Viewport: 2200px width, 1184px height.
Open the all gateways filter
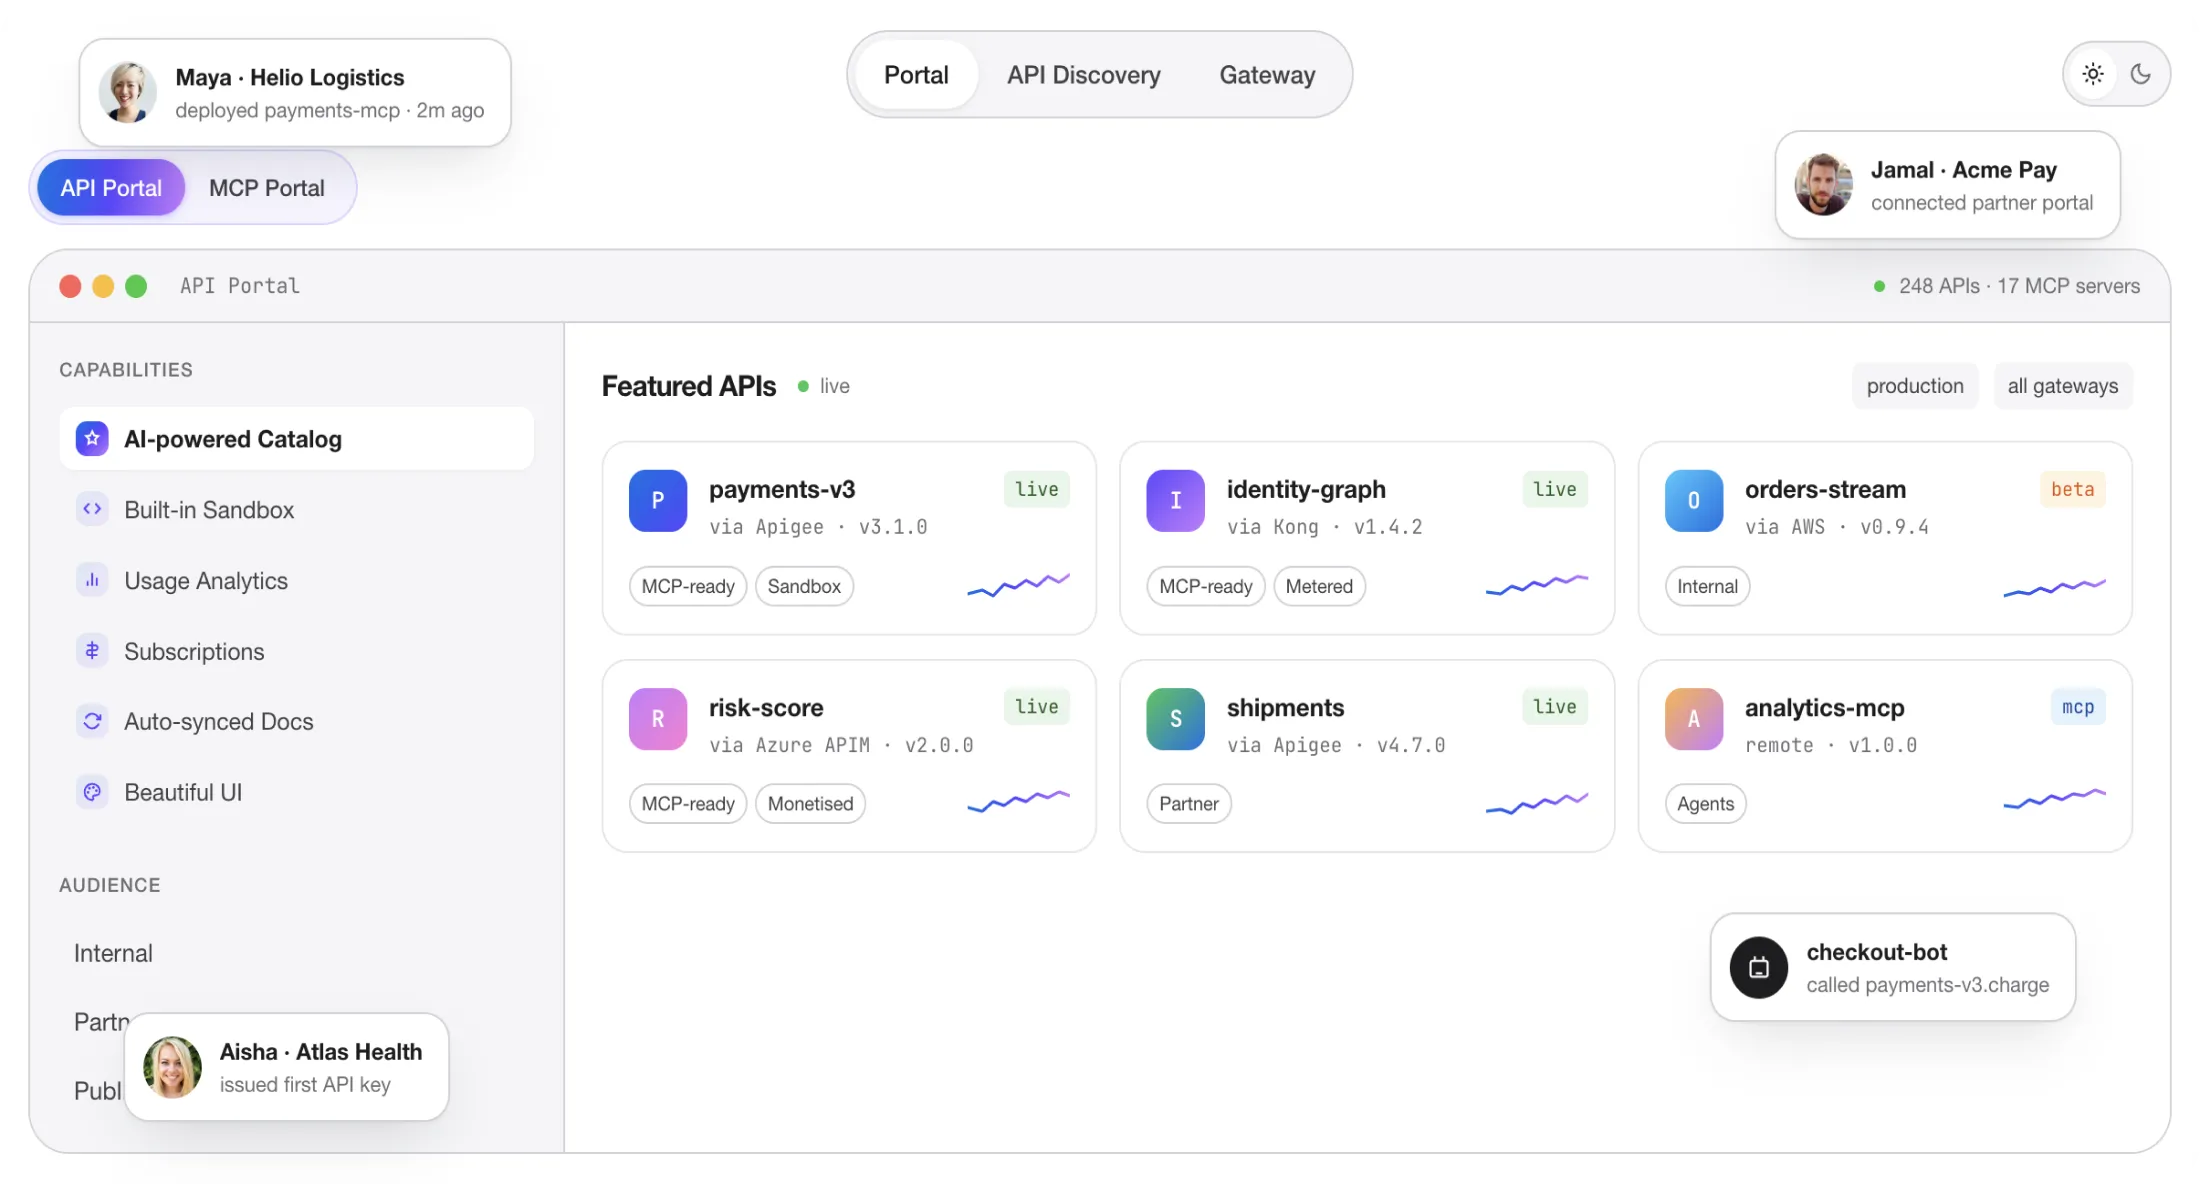pyautogui.click(x=2063, y=386)
